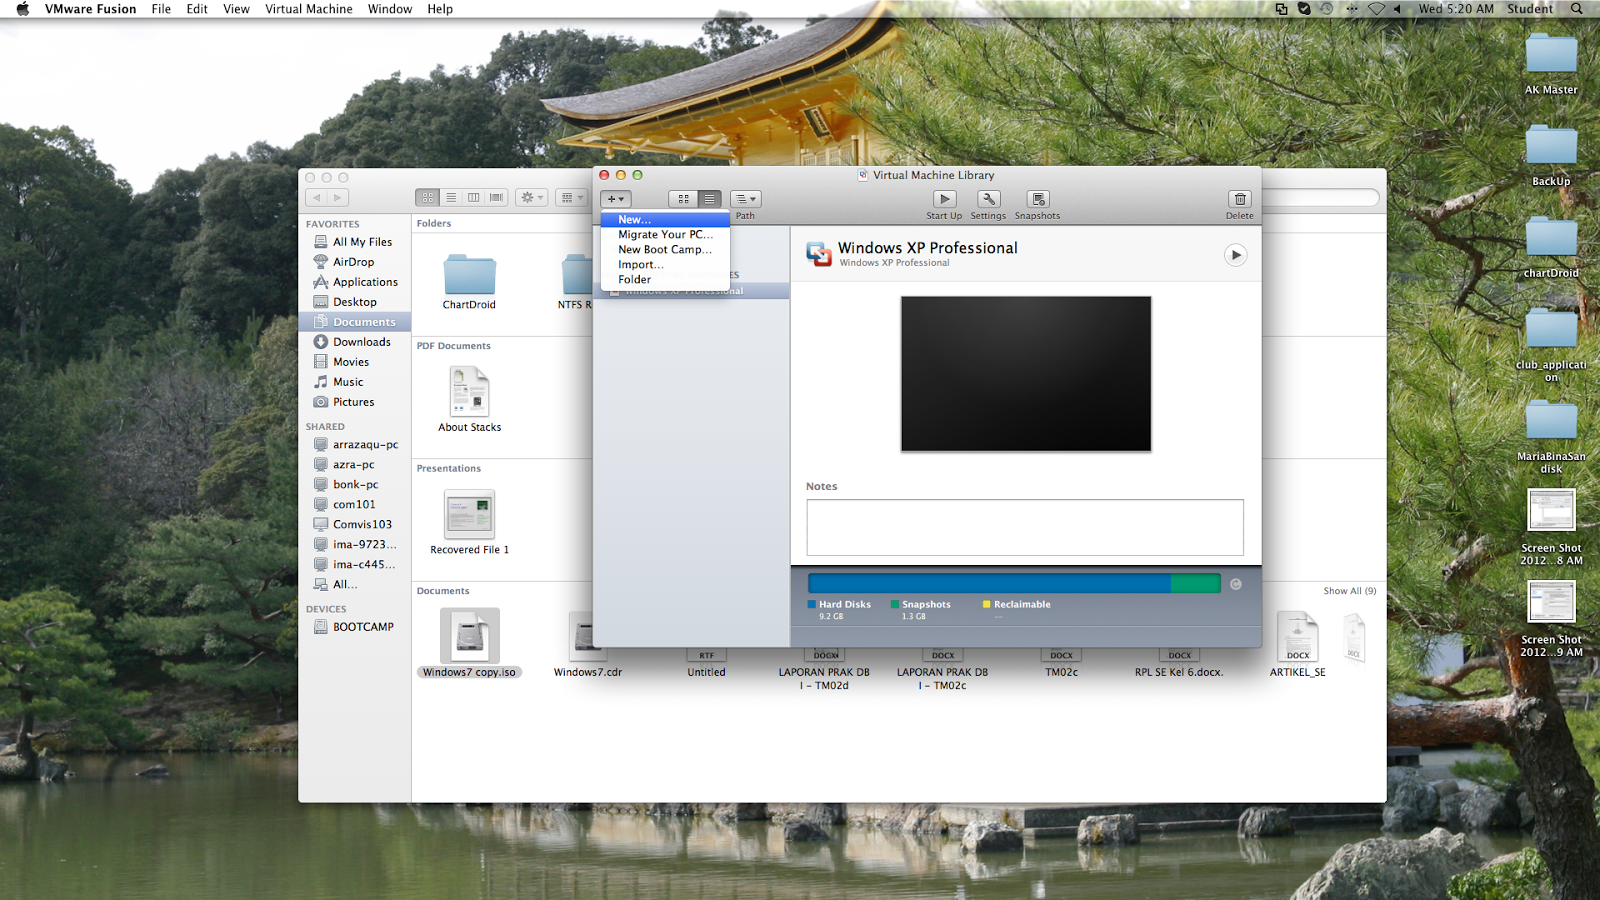Switch Finder to column view
This screenshot has width=1600, height=900.
pyautogui.click(x=473, y=198)
